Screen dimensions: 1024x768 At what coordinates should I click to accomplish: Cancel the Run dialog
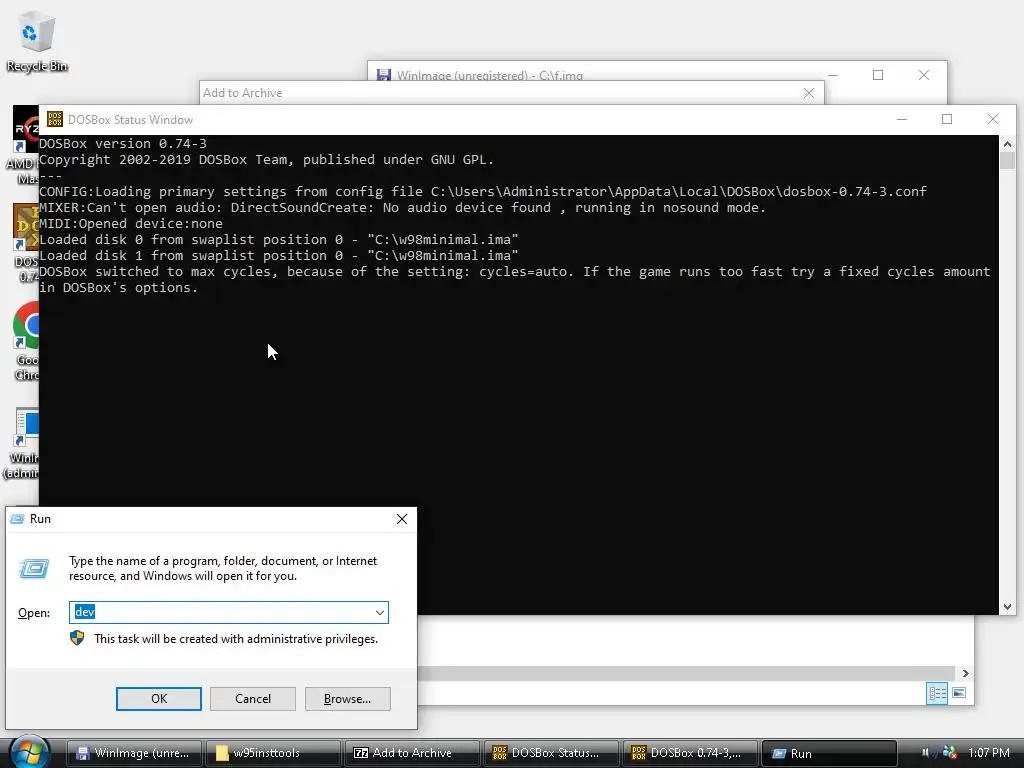point(253,699)
